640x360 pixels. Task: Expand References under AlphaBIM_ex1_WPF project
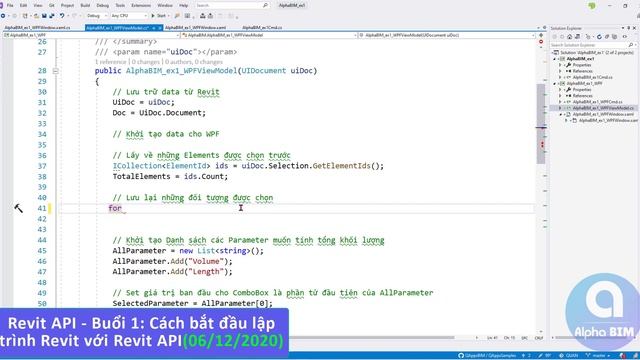coord(560,96)
